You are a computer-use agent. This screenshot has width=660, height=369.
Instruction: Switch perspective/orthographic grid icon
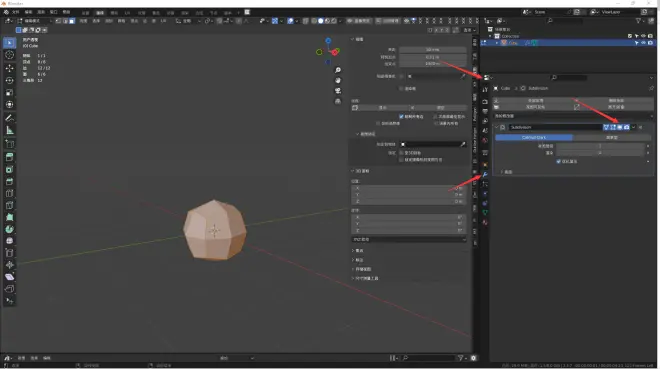(338, 101)
